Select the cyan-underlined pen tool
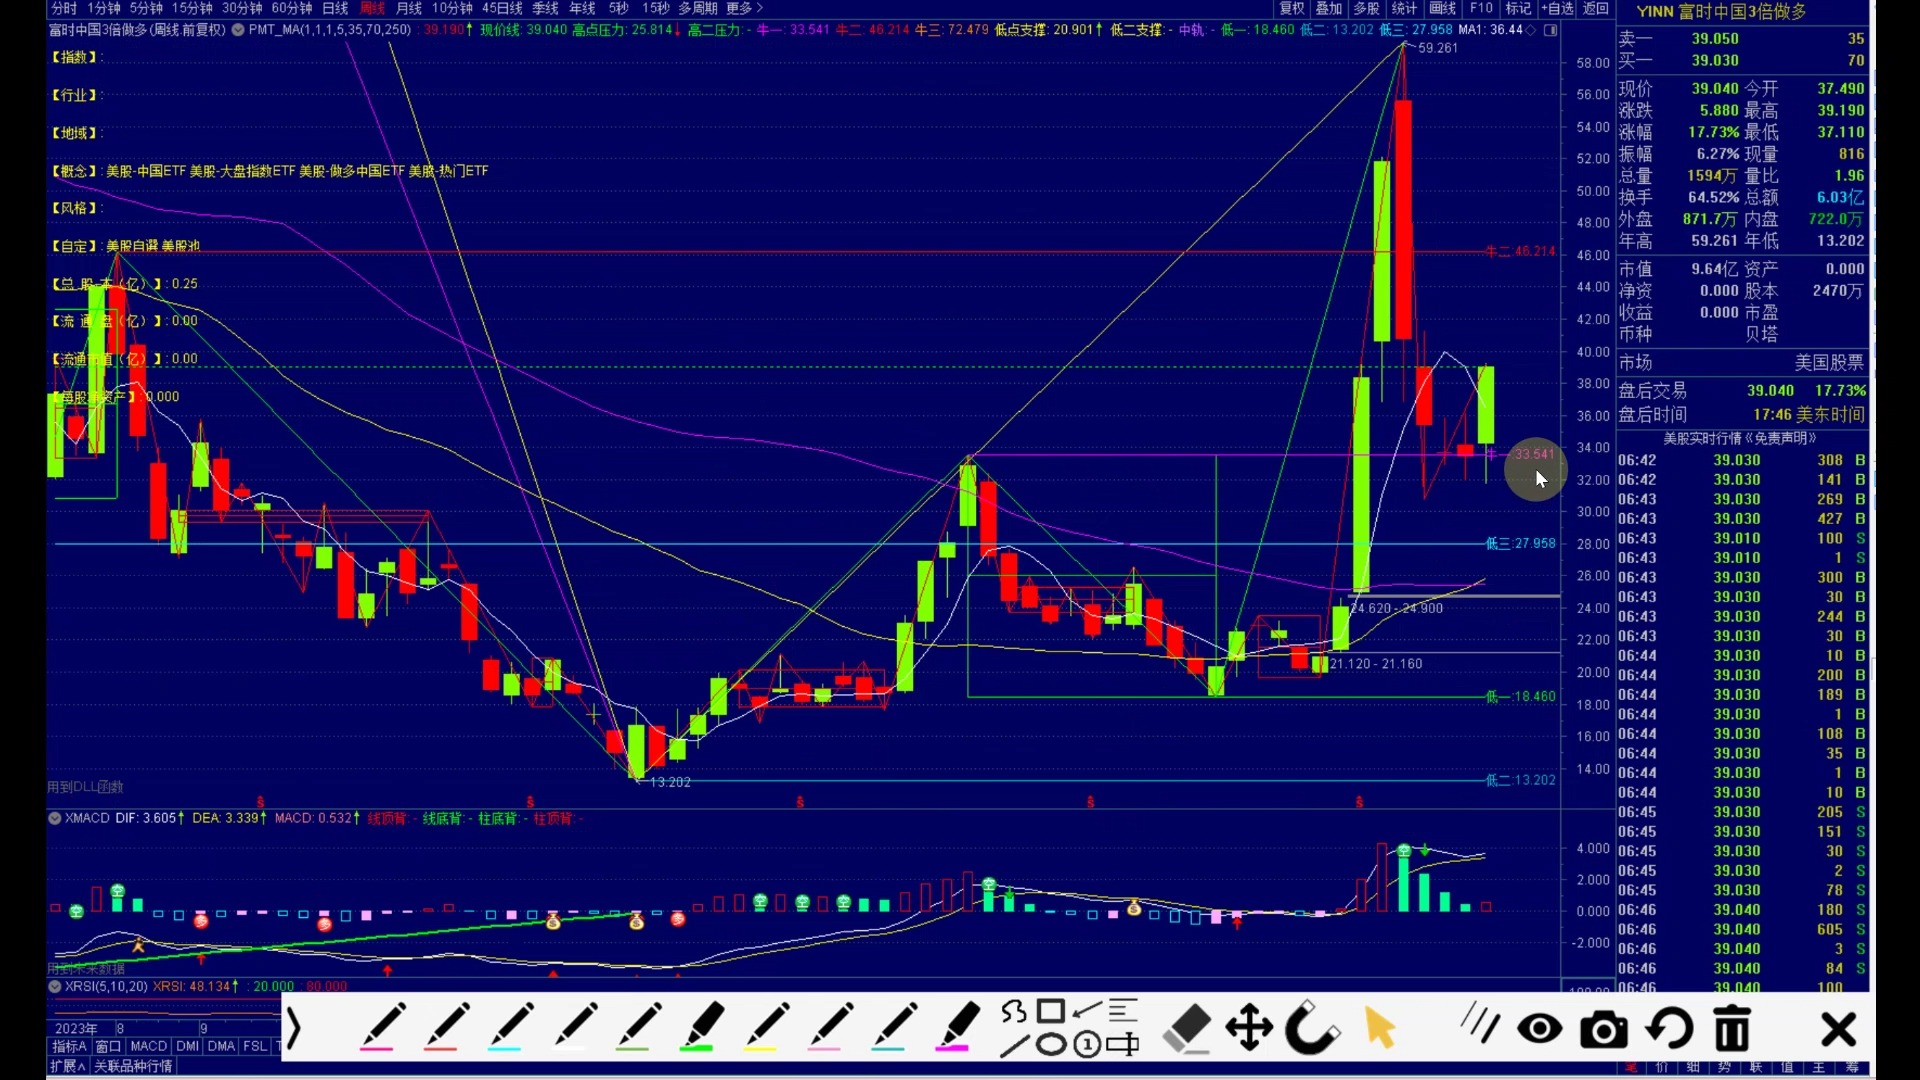The image size is (1920, 1080). (x=509, y=1027)
